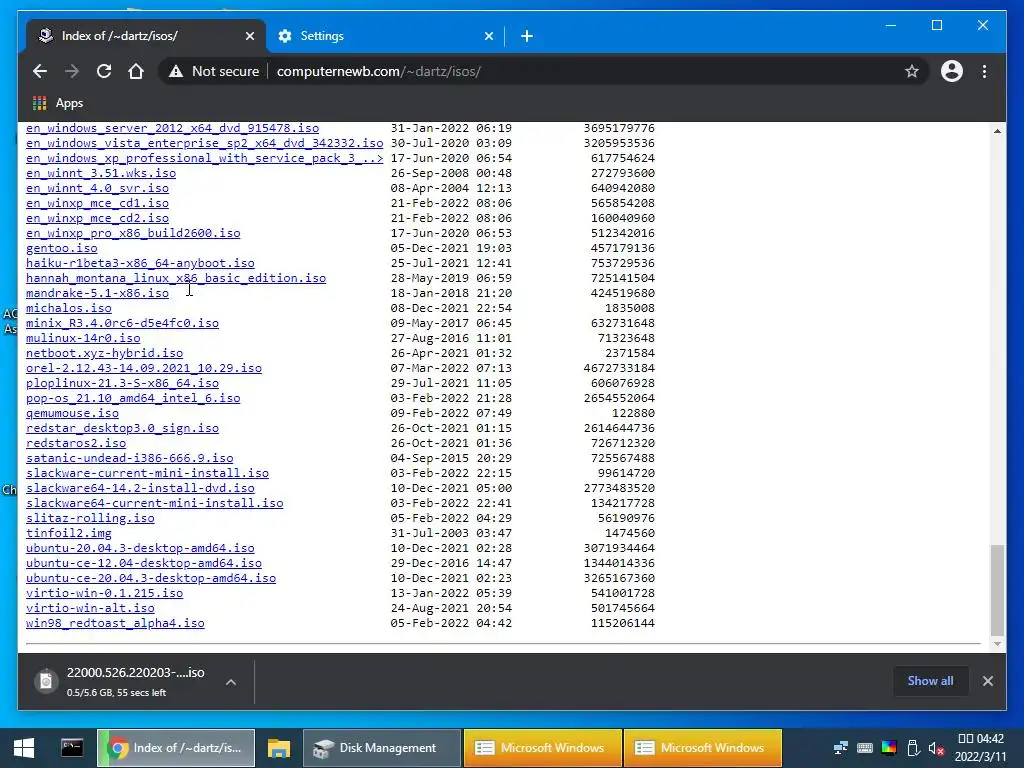Open the browser home page
Screen dimensions: 1024x768
136,71
